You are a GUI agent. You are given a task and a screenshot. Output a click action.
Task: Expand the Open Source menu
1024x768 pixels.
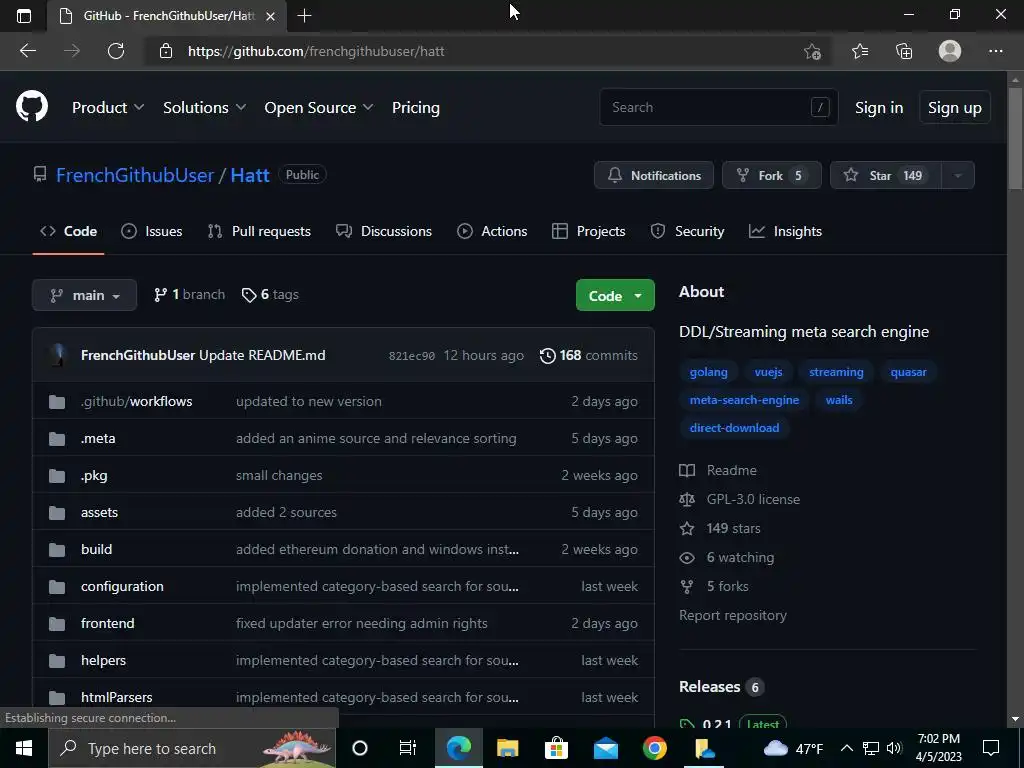pos(319,108)
